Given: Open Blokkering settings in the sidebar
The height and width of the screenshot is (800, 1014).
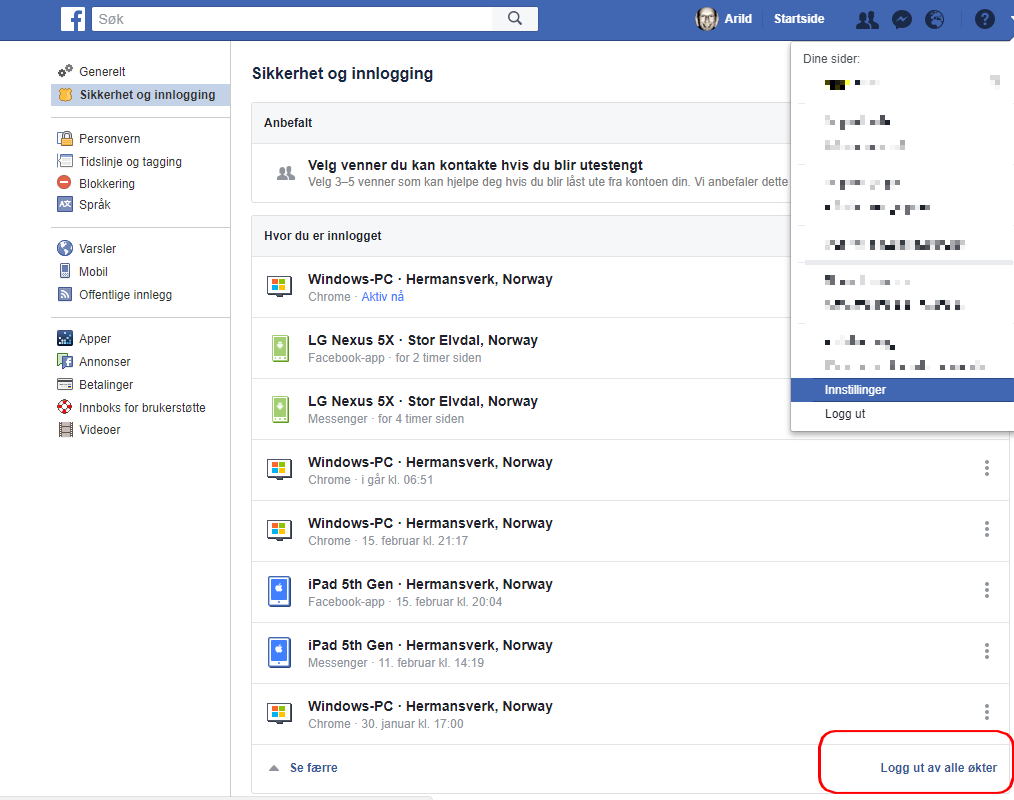Looking at the screenshot, I should [107, 183].
